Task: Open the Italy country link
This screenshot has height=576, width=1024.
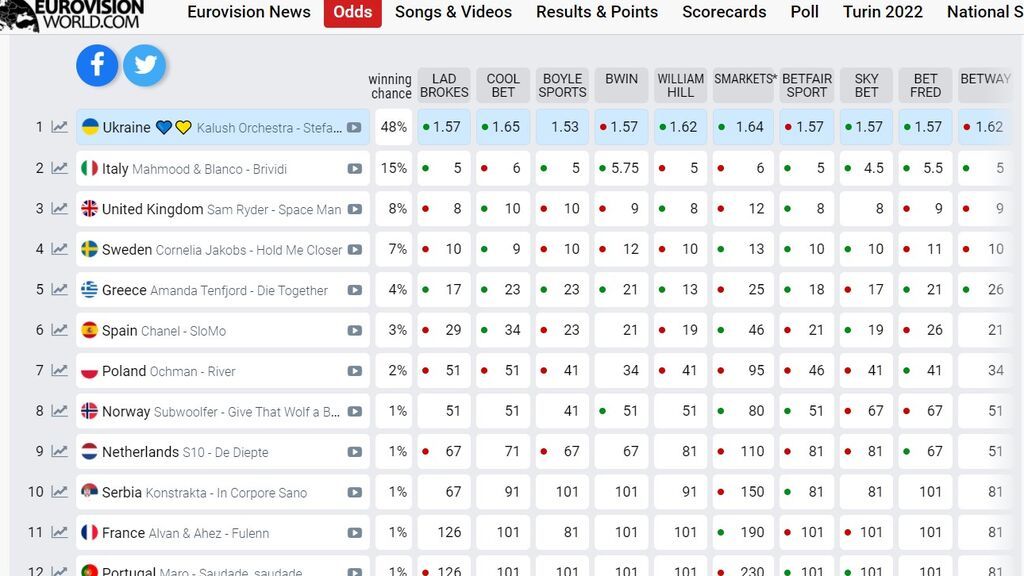Action: tap(115, 168)
